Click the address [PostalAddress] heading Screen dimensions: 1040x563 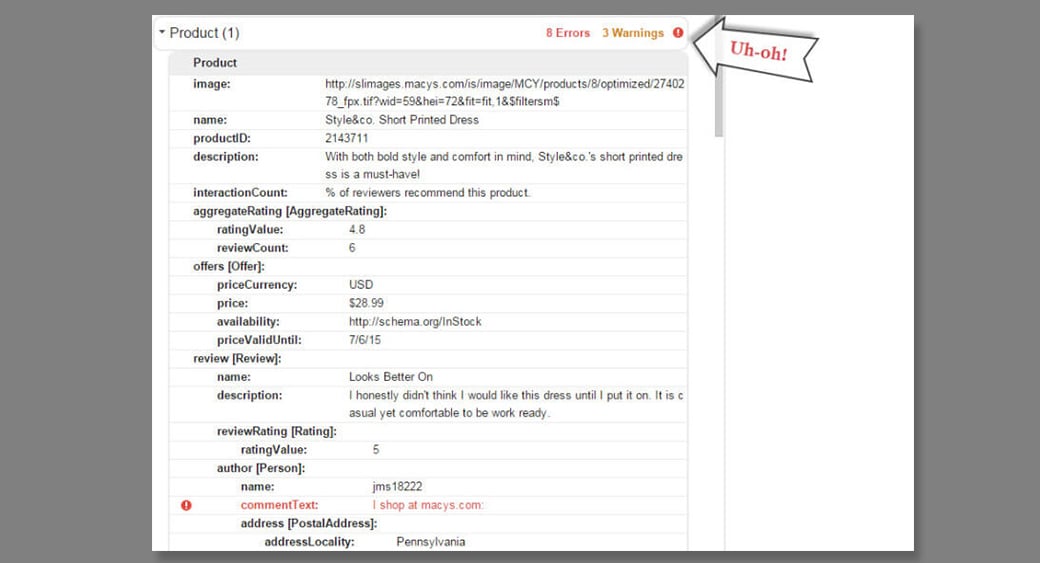[308, 523]
